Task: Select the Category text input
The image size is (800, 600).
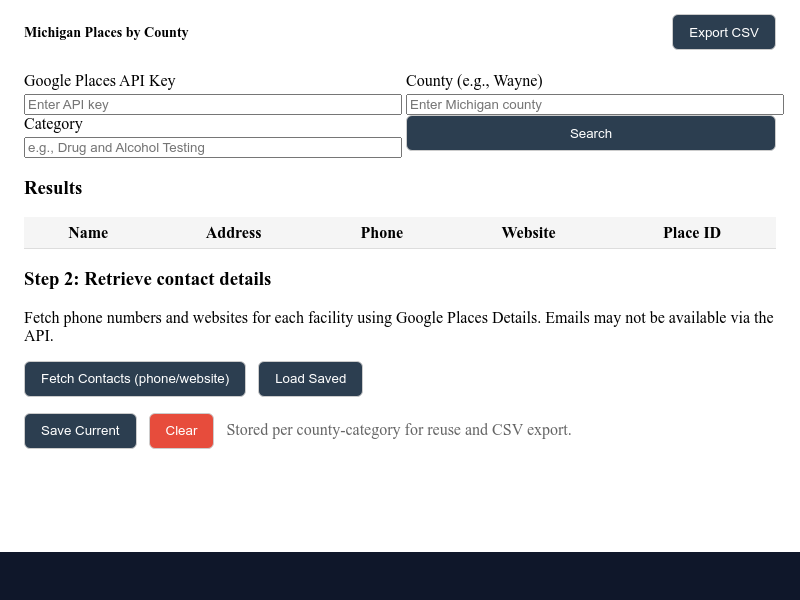Action: click(212, 147)
